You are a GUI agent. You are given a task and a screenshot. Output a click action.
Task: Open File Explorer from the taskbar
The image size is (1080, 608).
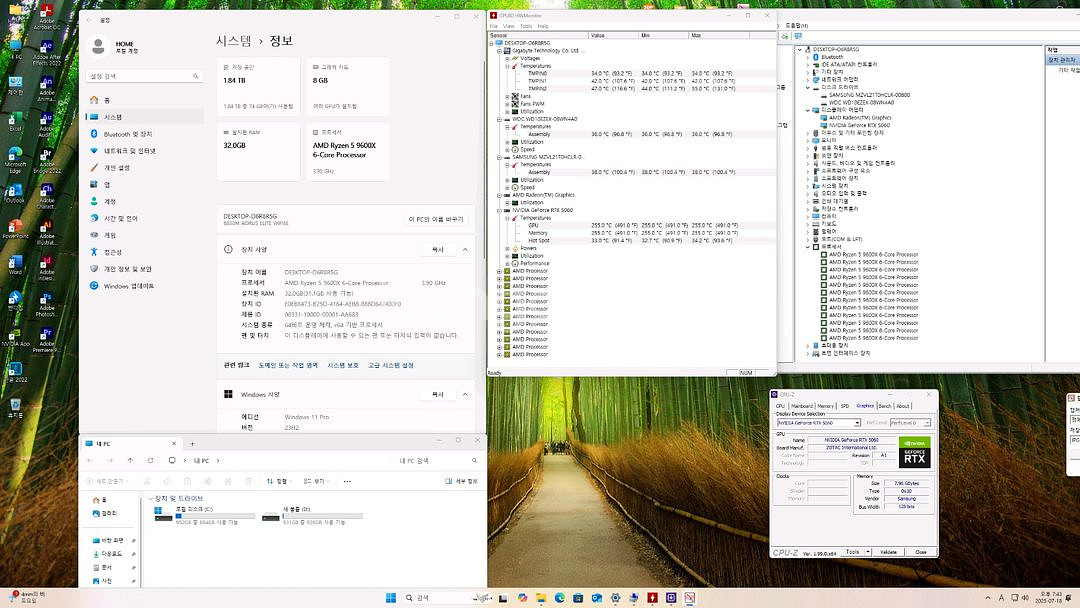coord(541,598)
